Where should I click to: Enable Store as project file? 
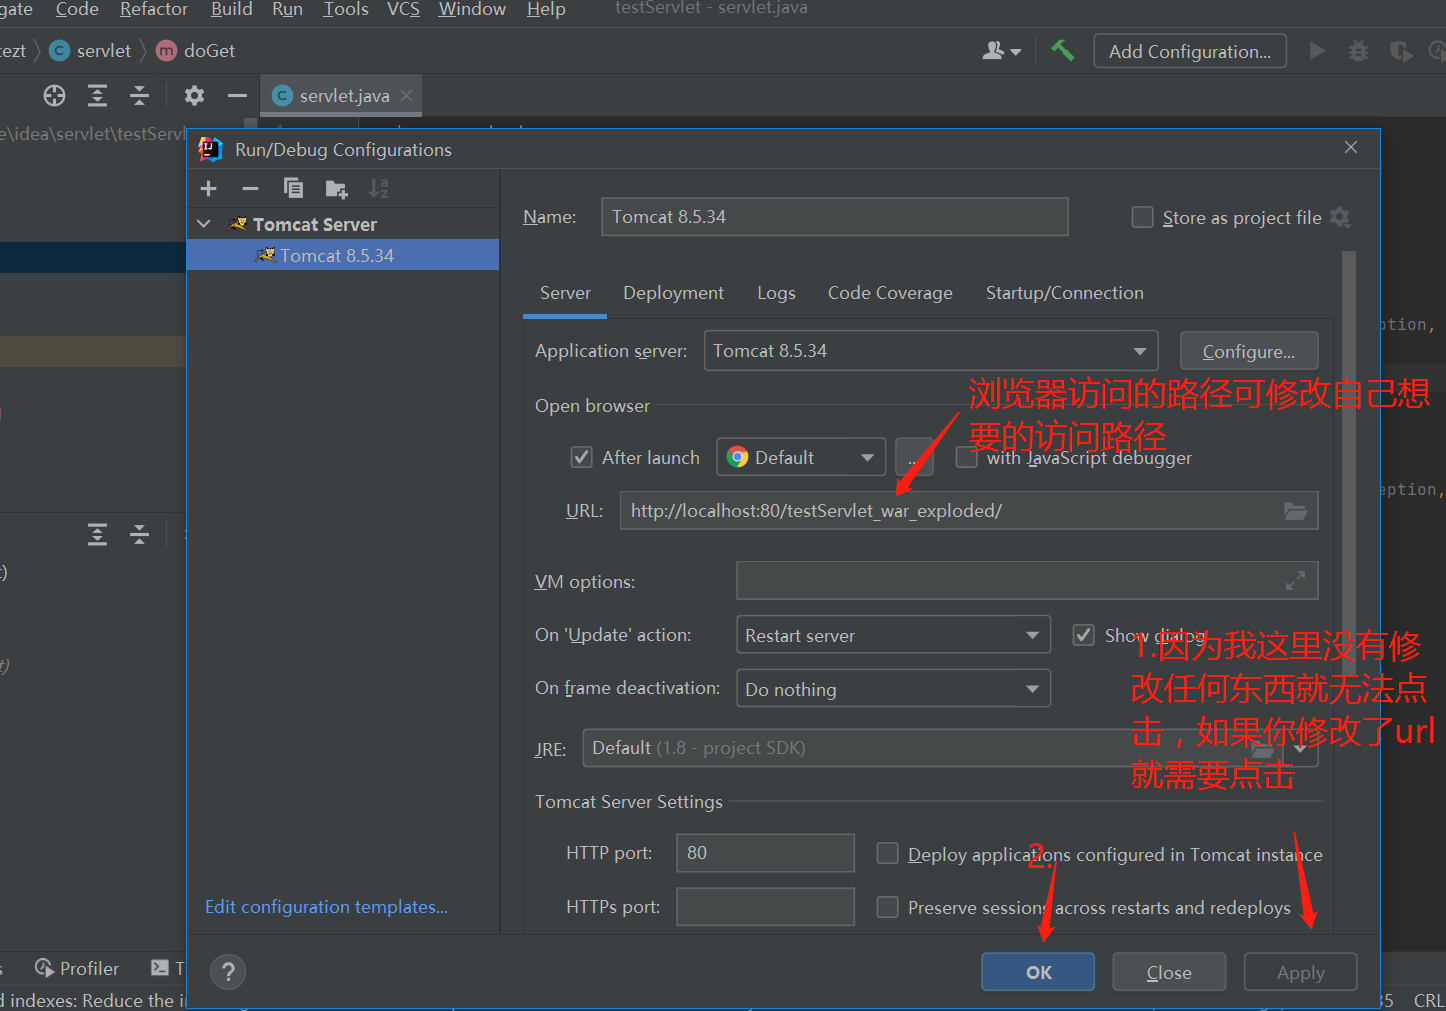(x=1142, y=217)
